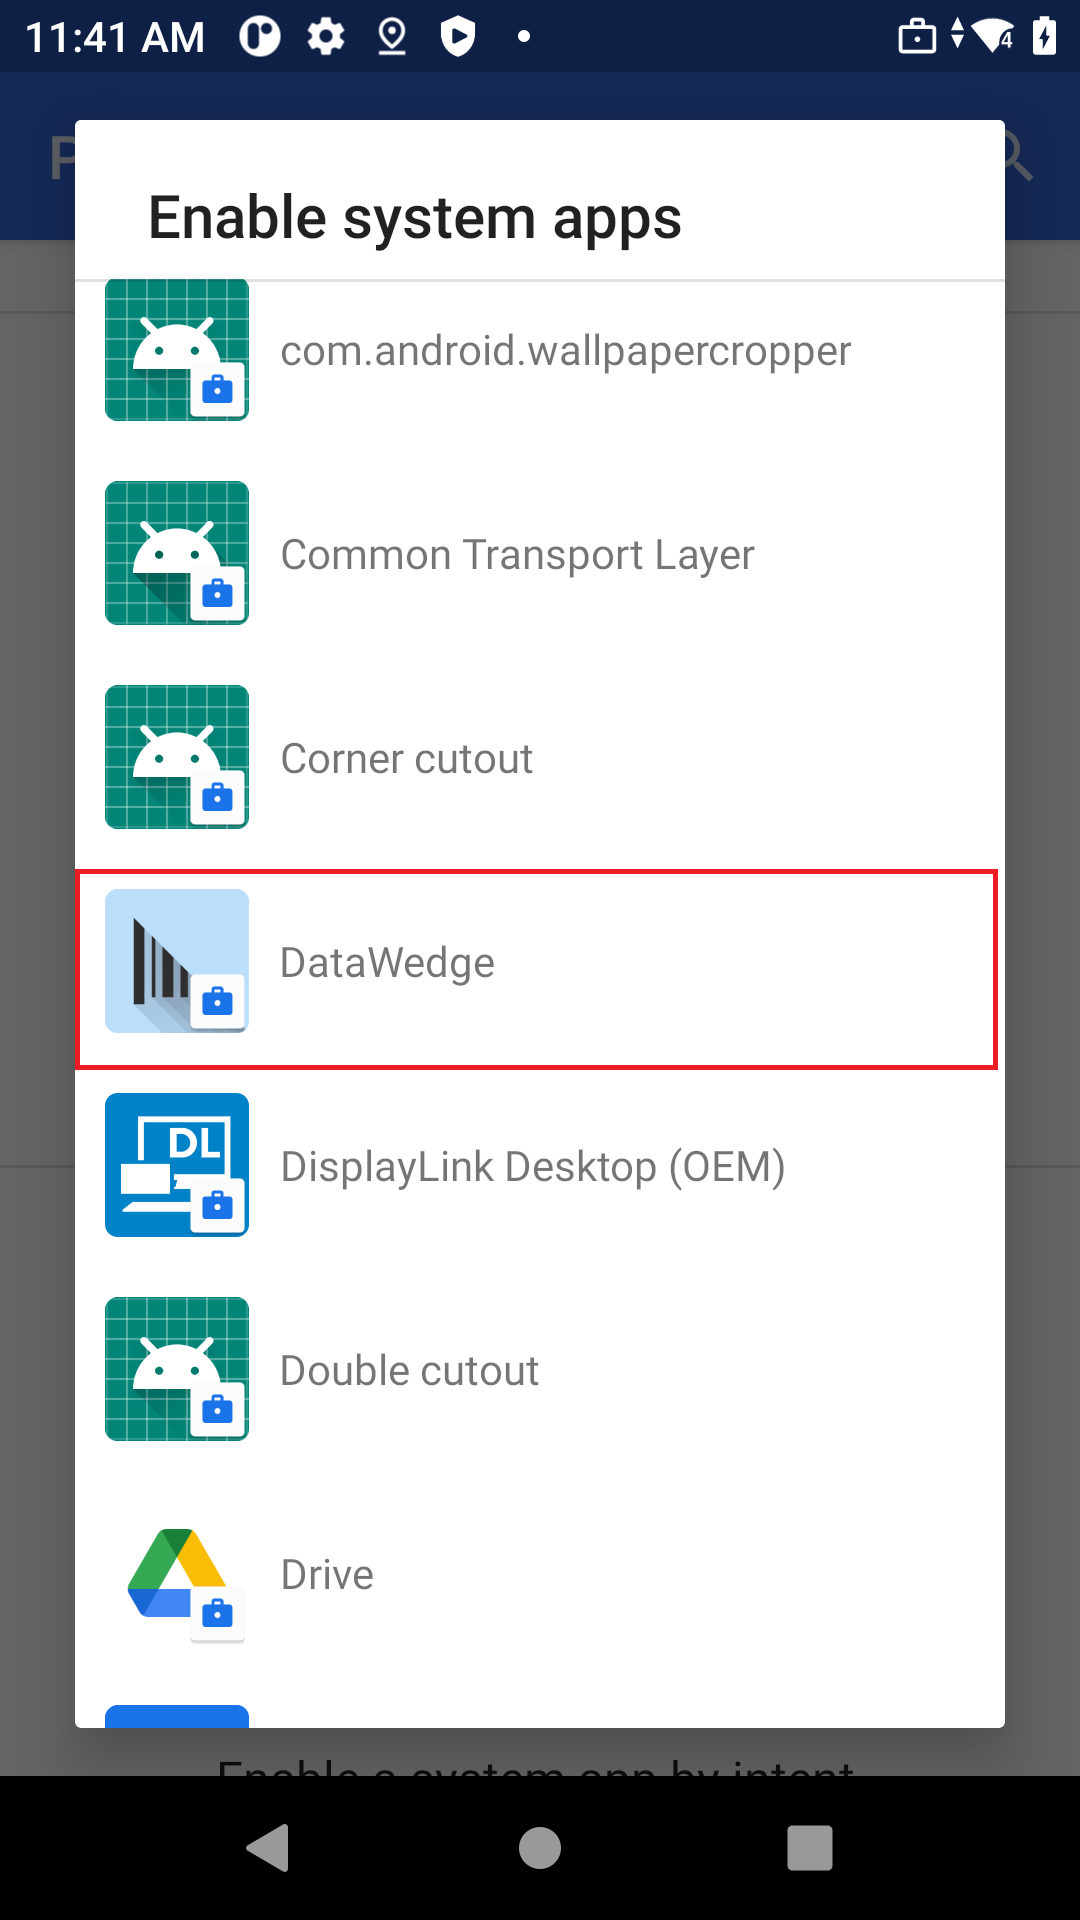The width and height of the screenshot is (1080, 1920).
Task: Tap the recent apps square button
Action: point(810,1847)
